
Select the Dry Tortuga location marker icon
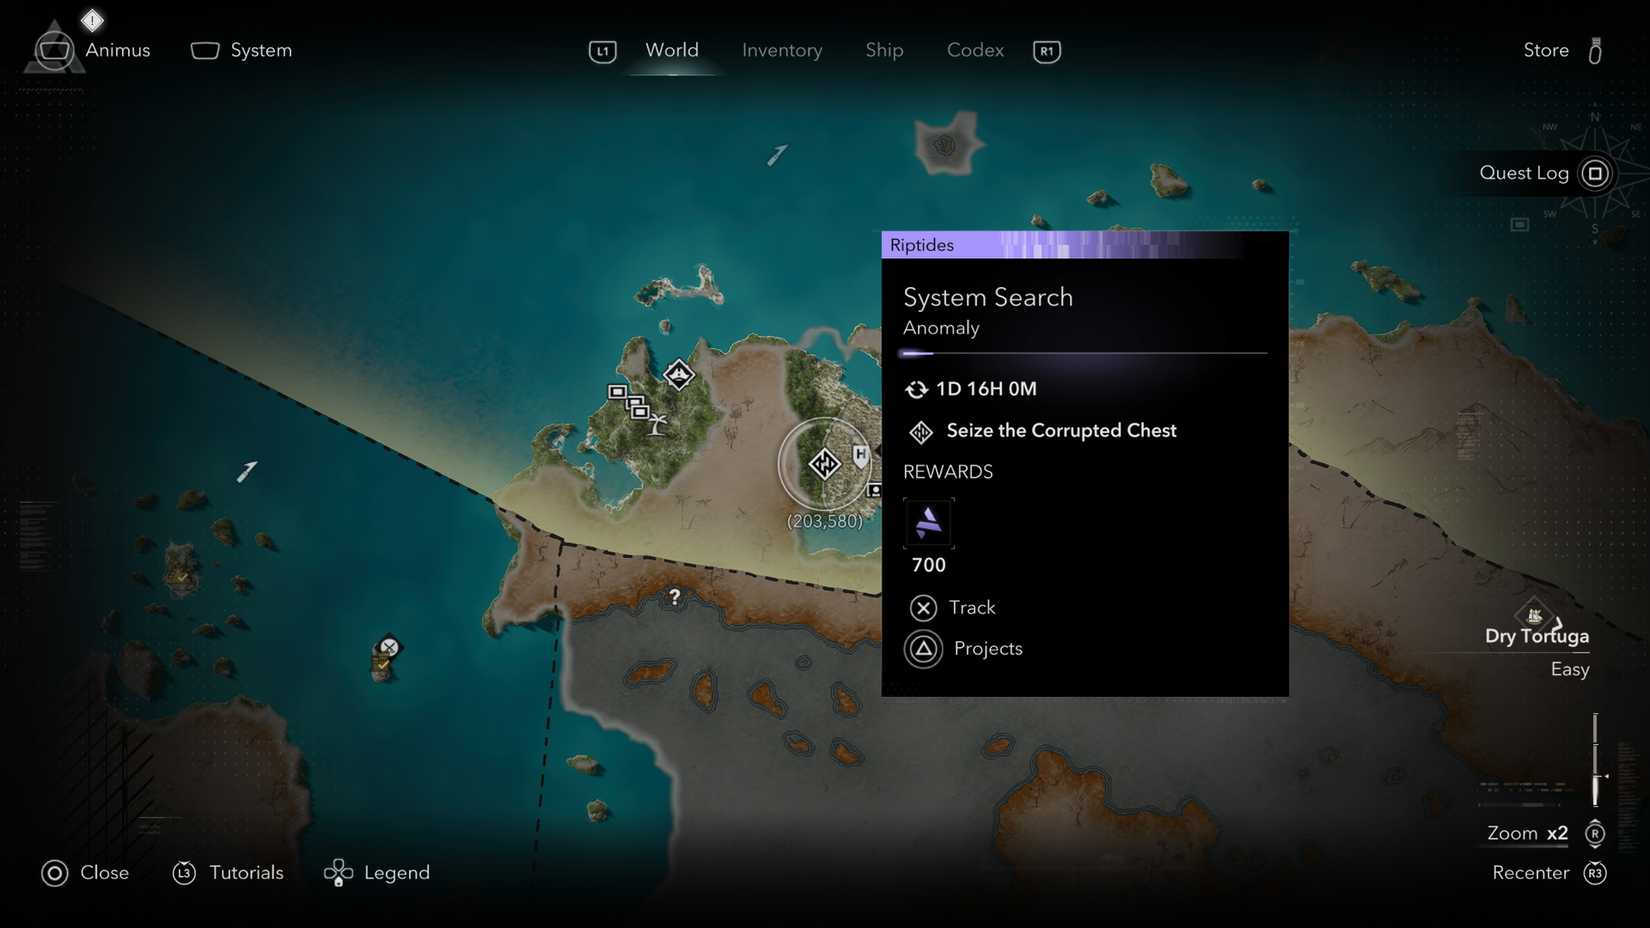coord(1535,614)
